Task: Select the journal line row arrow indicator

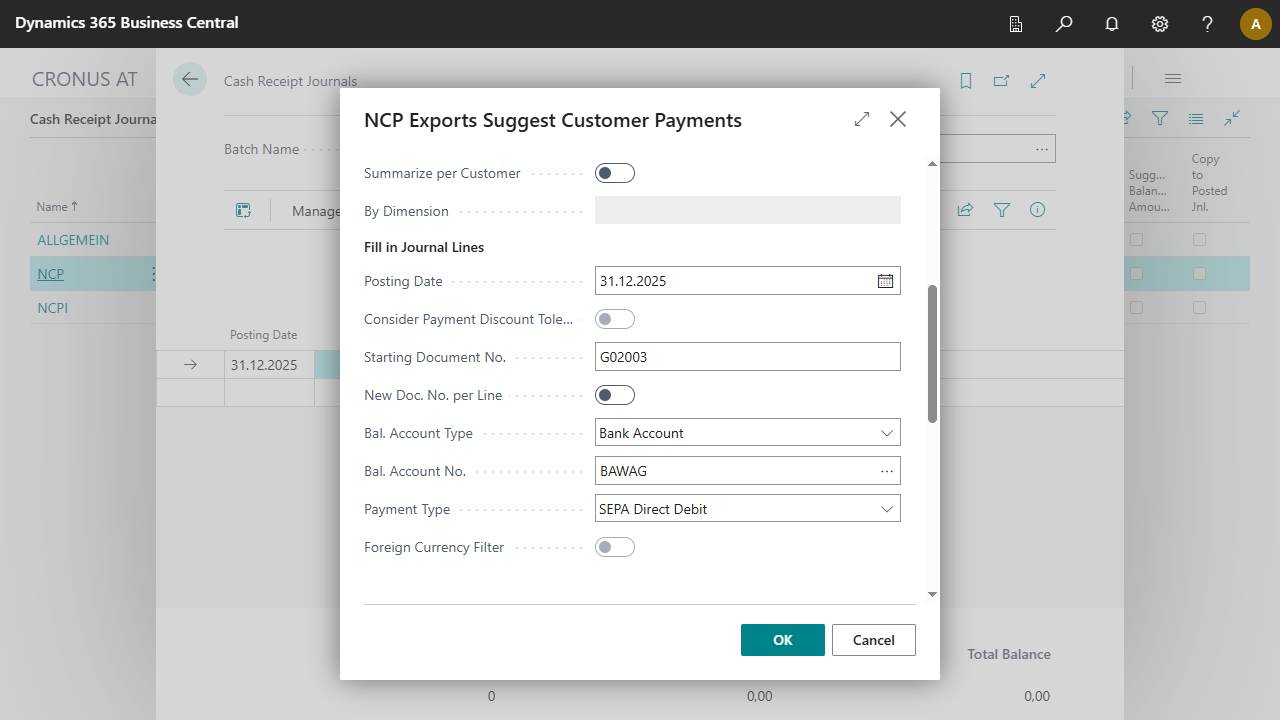Action: coord(191,365)
